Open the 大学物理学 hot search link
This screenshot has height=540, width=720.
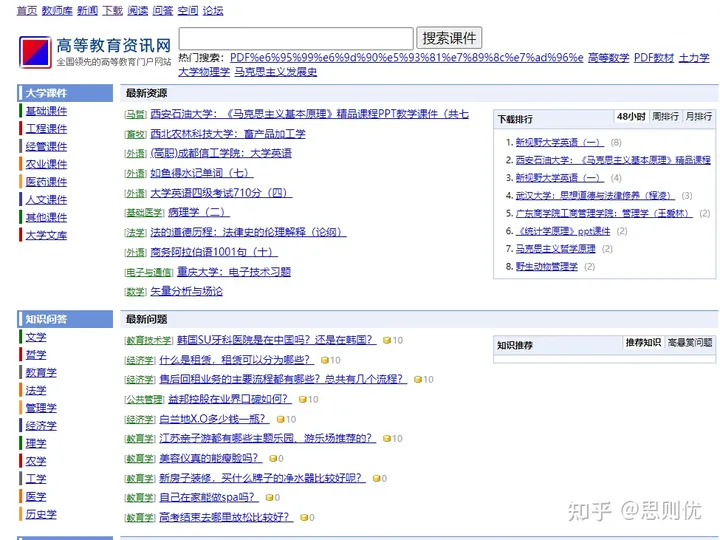pos(204,72)
